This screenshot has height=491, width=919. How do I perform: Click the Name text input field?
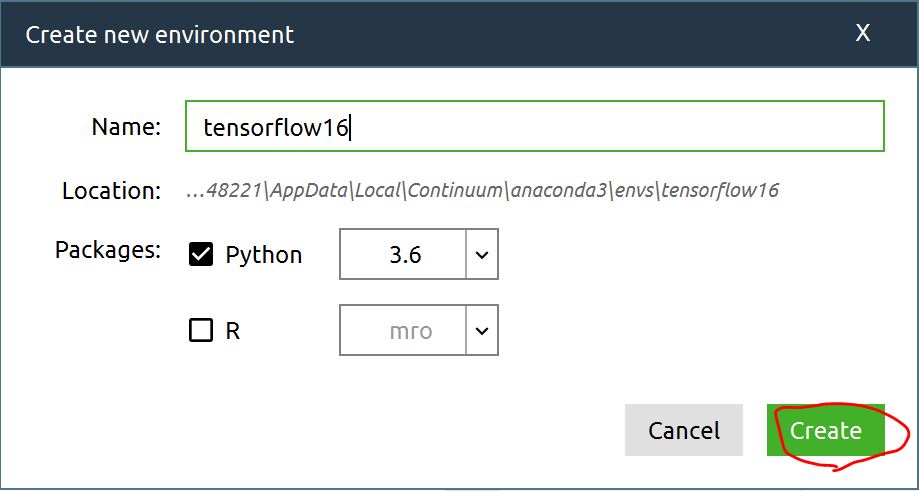[x=534, y=127]
